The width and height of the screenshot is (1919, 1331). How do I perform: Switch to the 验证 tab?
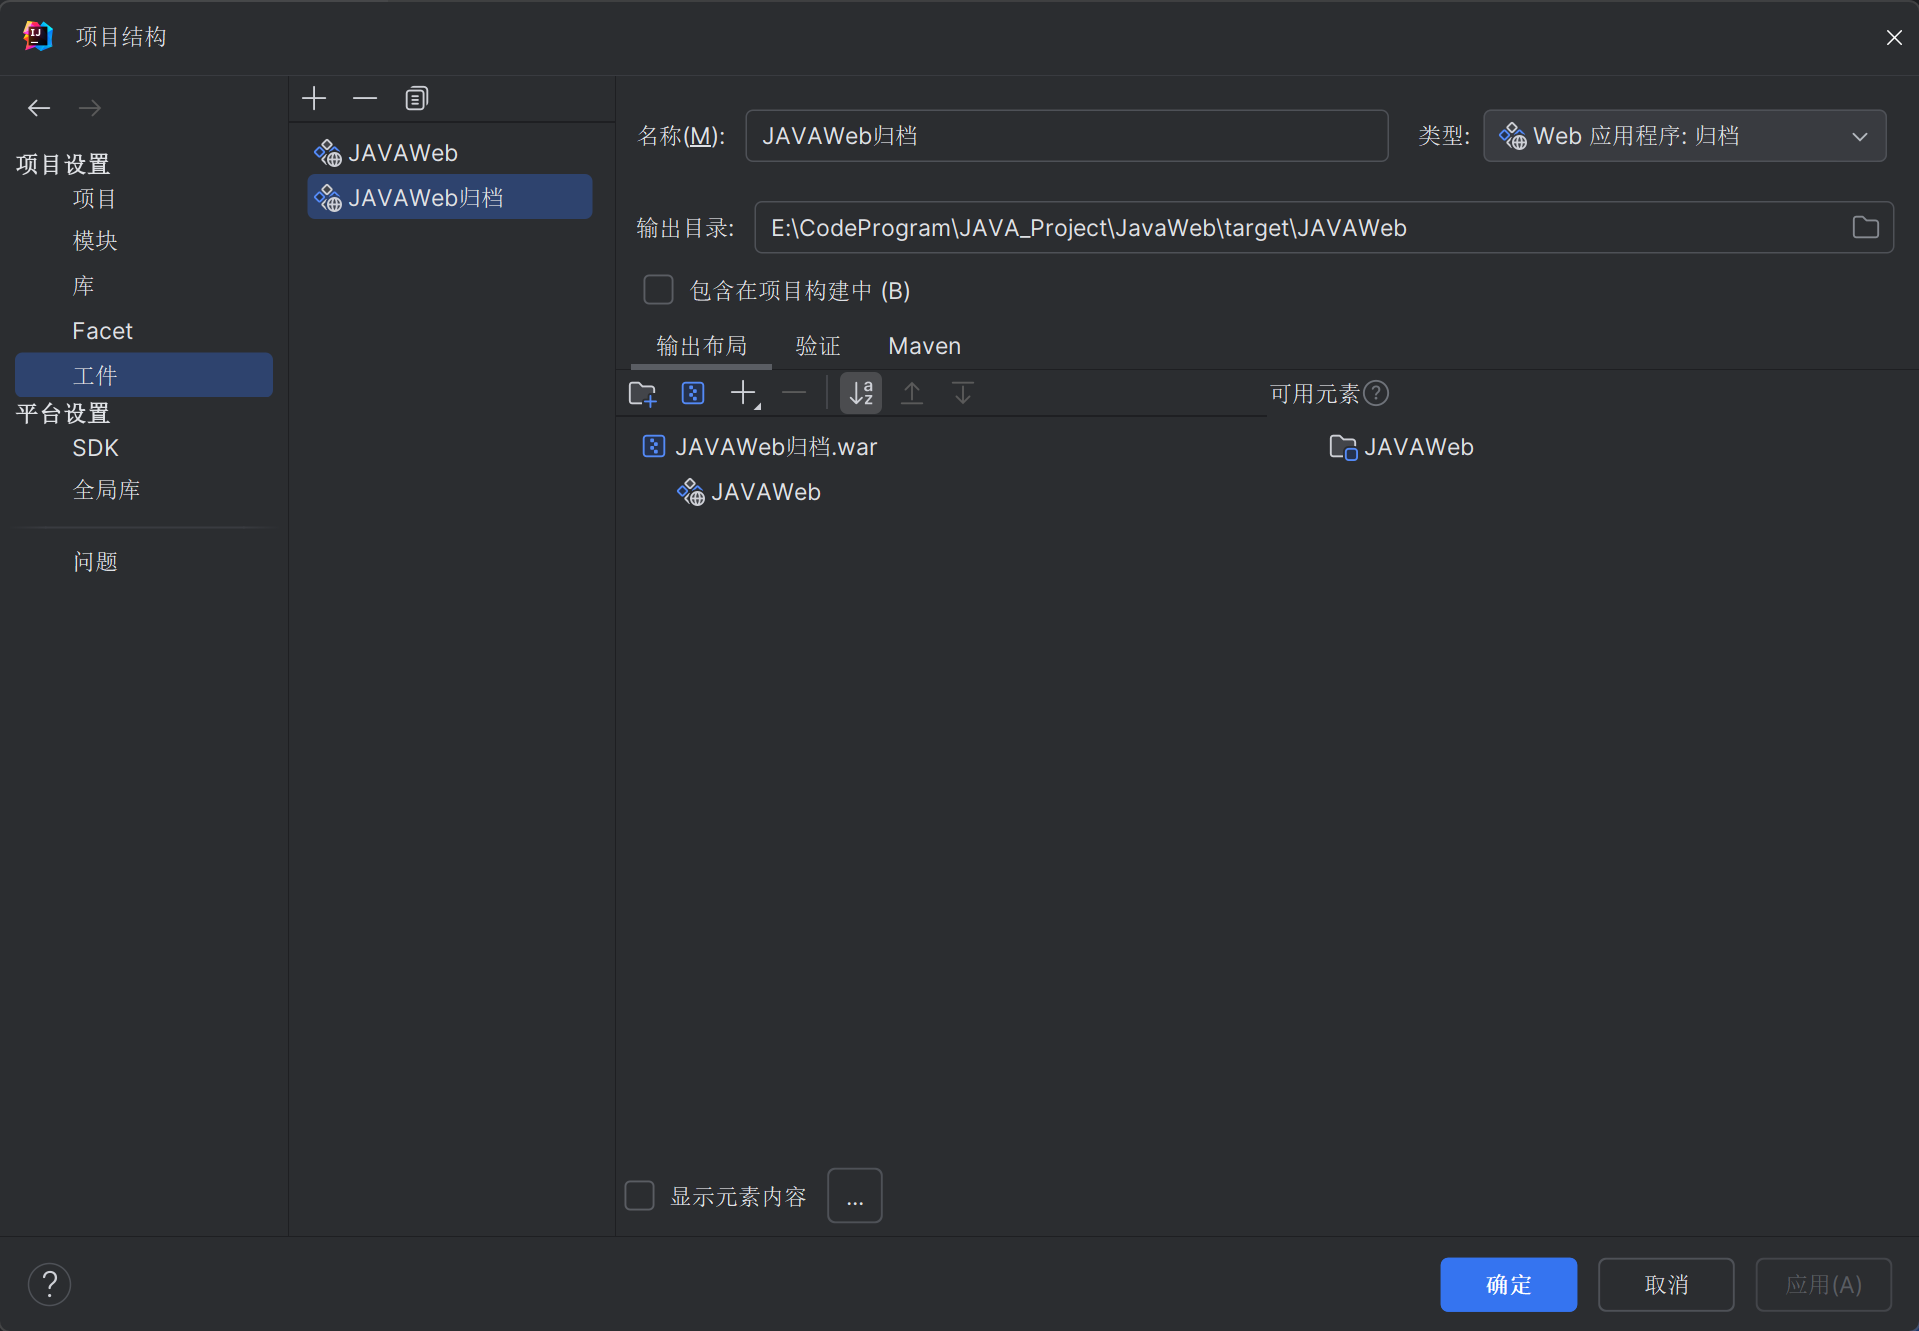pyautogui.click(x=818, y=346)
